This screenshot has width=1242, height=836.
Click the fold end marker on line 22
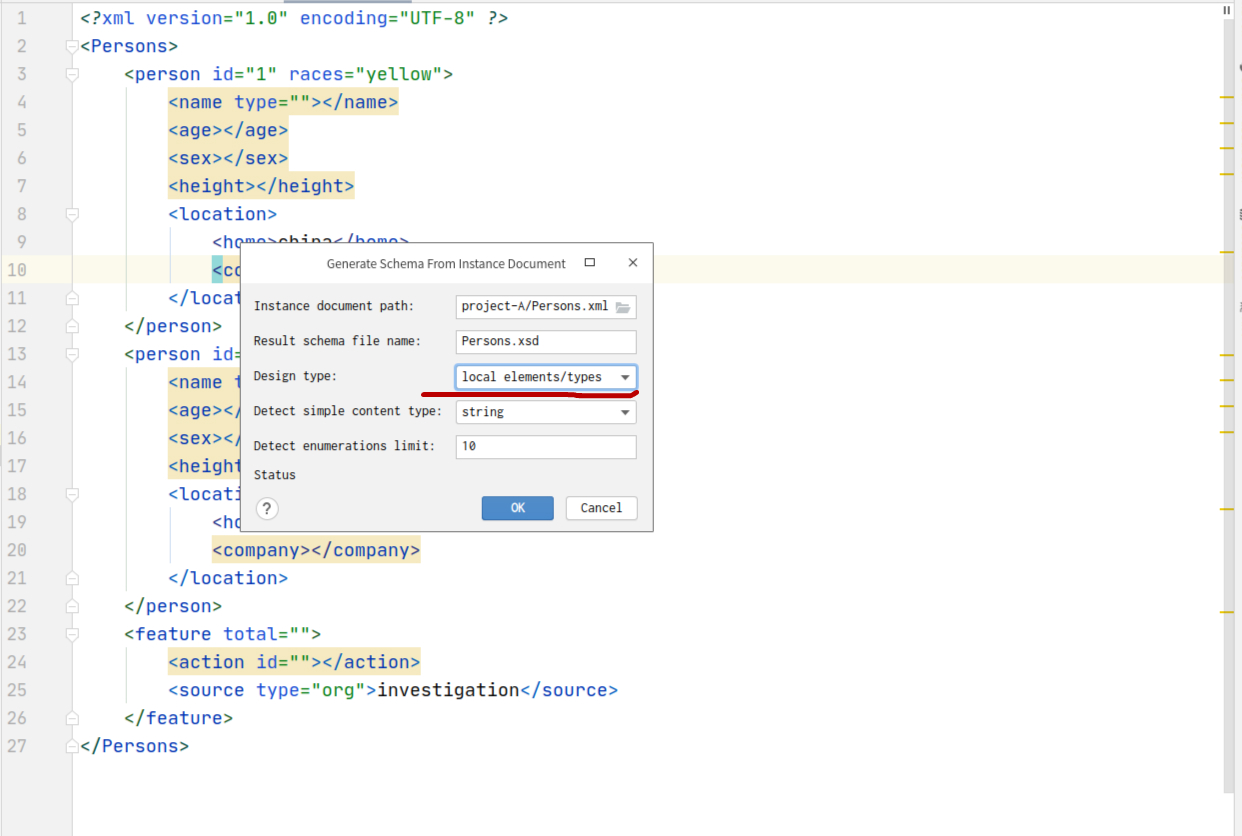72,606
